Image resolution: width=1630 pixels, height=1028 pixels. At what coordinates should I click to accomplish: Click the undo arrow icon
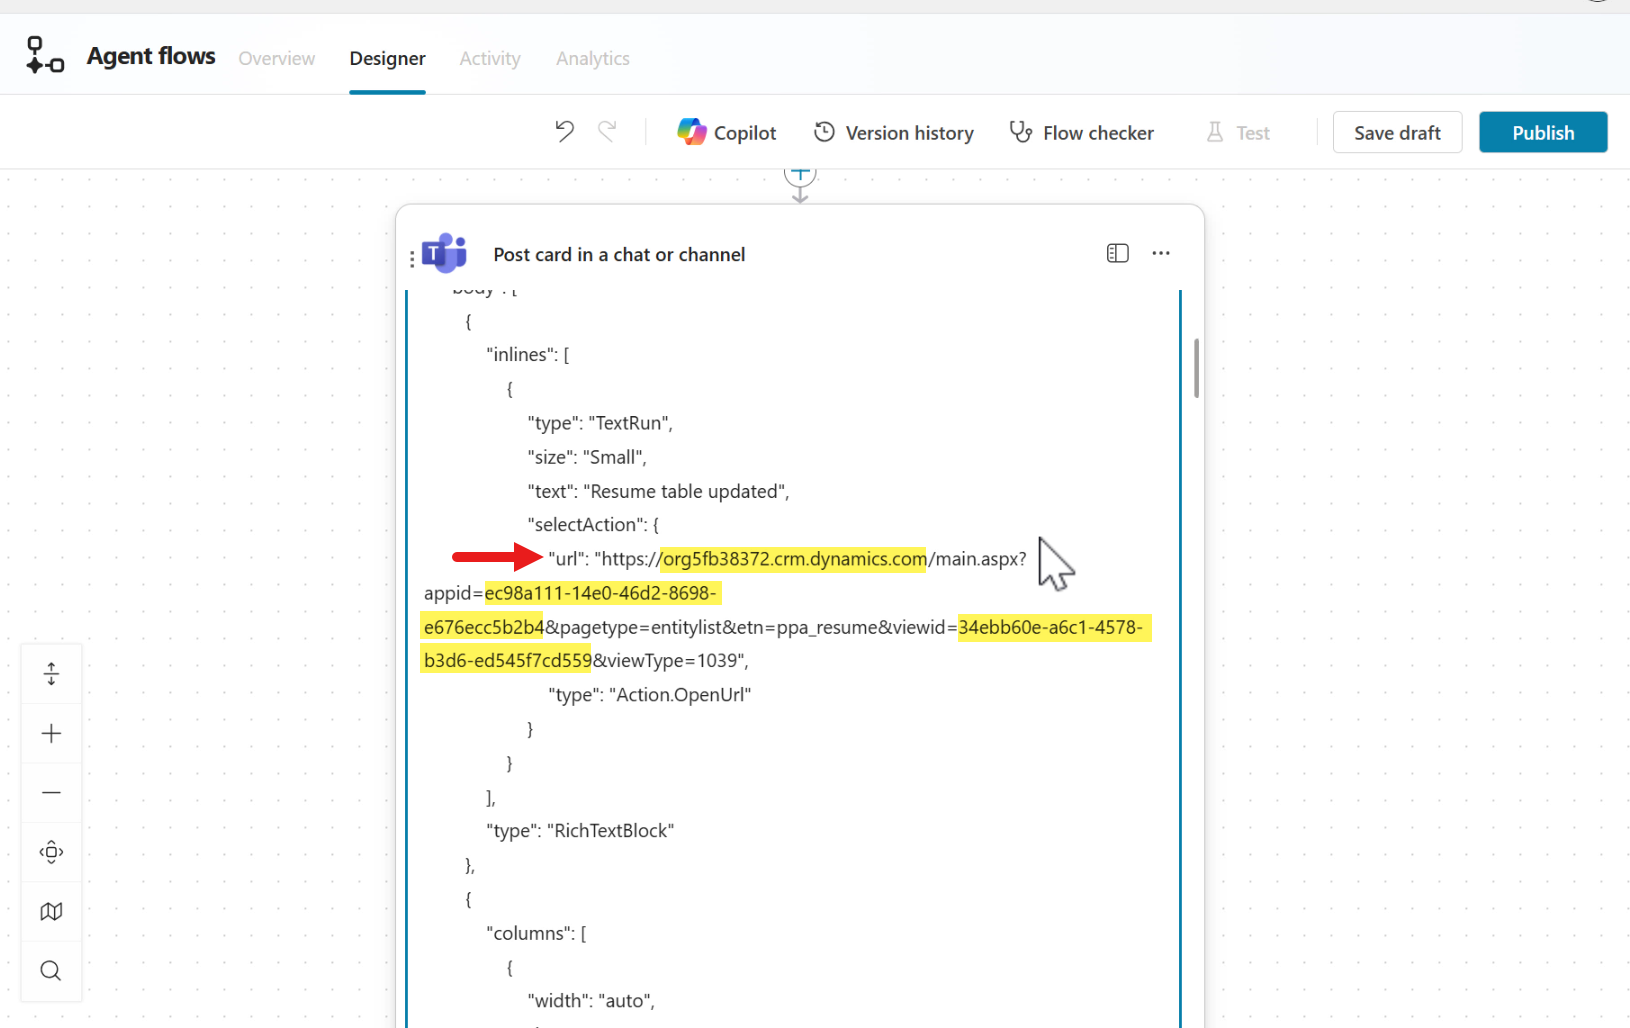pos(565,132)
